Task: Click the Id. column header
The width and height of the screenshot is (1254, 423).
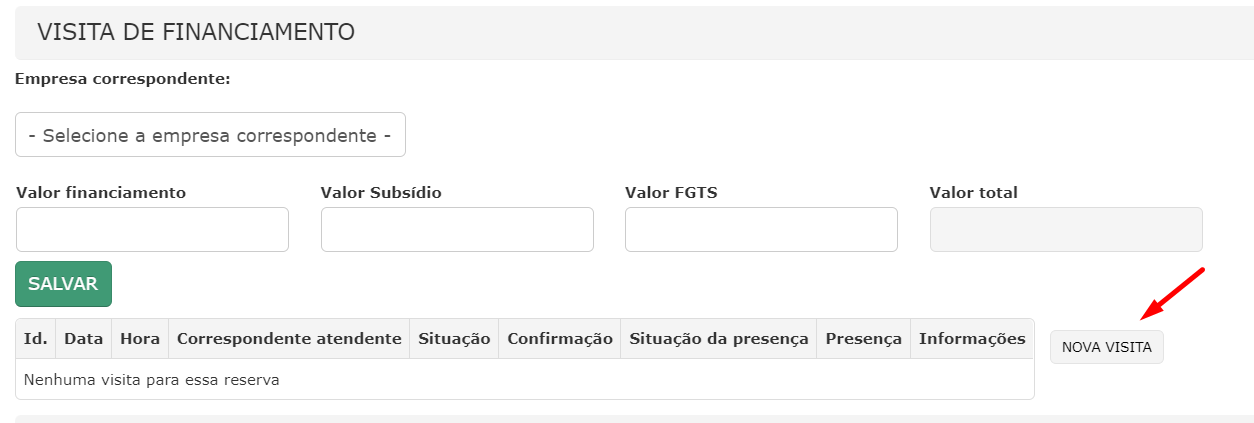Action: [36, 339]
